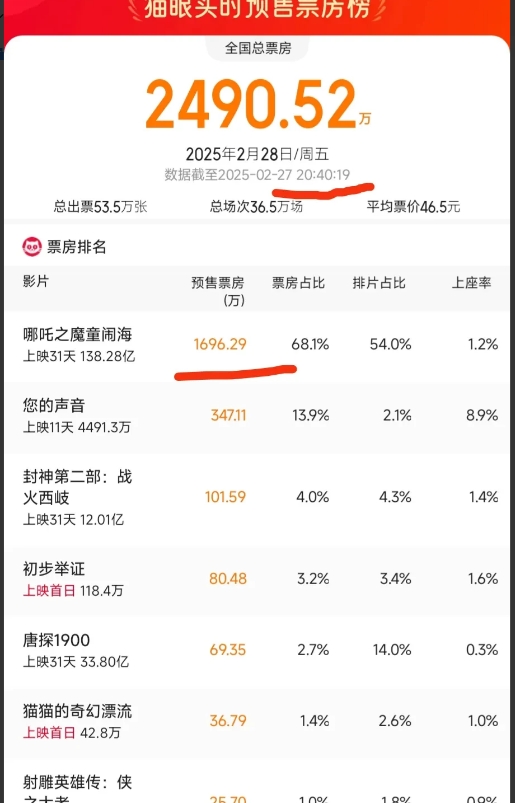This screenshot has width=515, height=803.
Task: Open the 初步举证 movie row
Action: point(260,579)
